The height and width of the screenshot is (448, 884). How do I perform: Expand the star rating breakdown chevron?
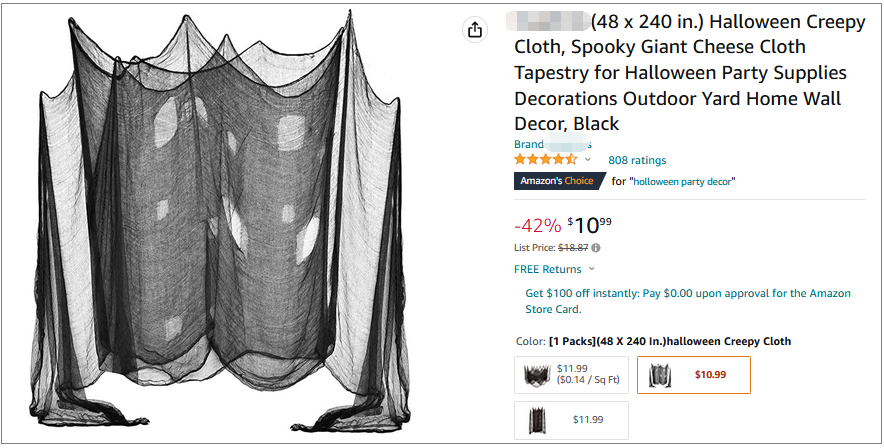(588, 160)
